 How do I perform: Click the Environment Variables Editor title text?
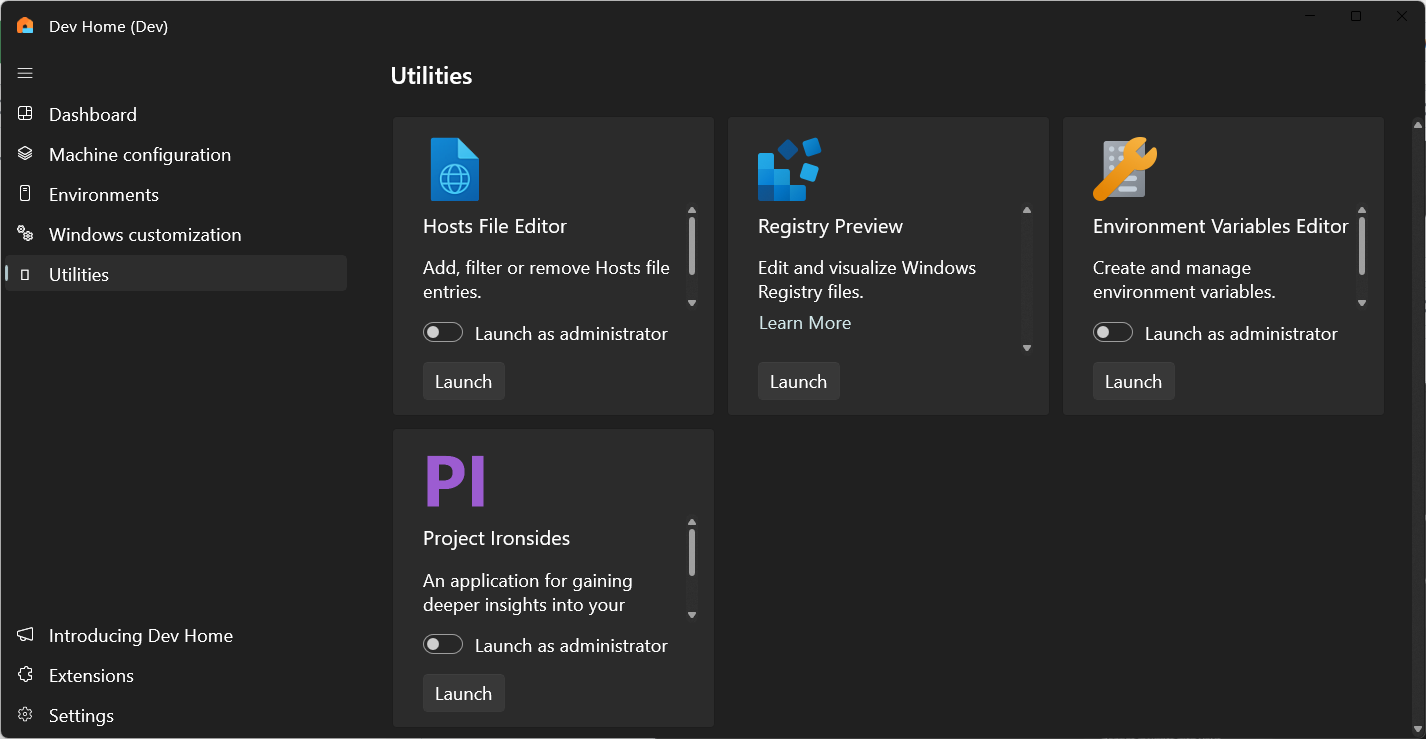point(1221,226)
